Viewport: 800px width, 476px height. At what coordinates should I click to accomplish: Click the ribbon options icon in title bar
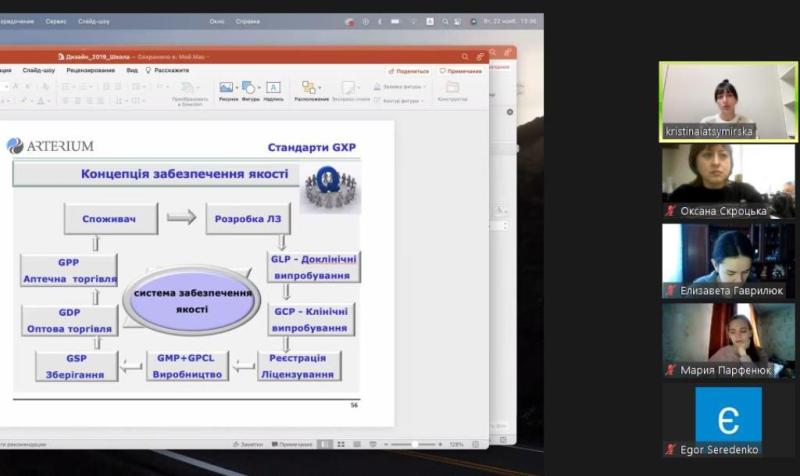coord(480,57)
